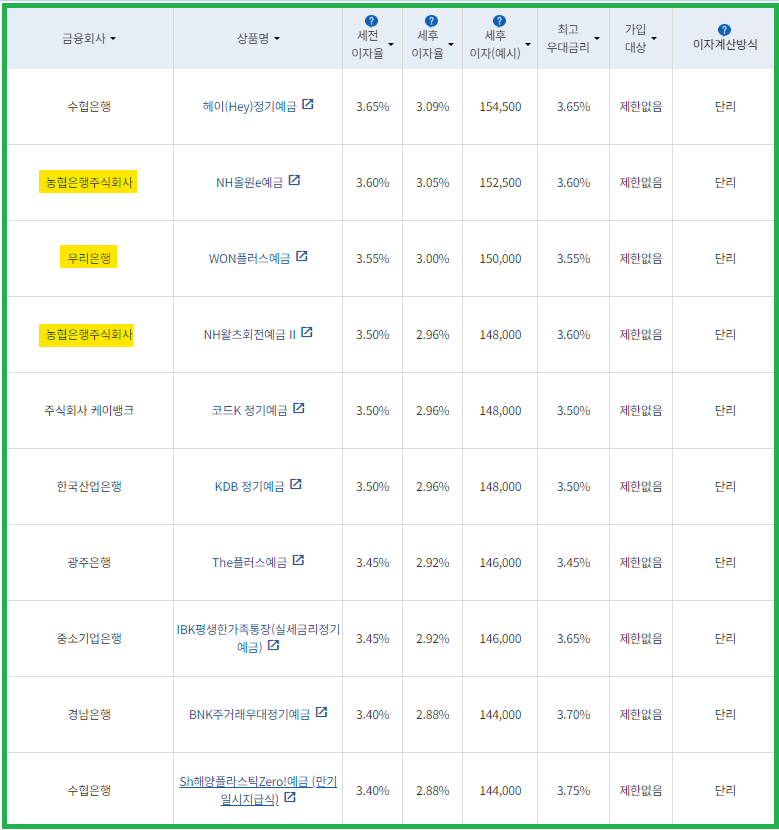Select 광주은행 cell
Screen dimensions: 779x830
coord(89,563)
